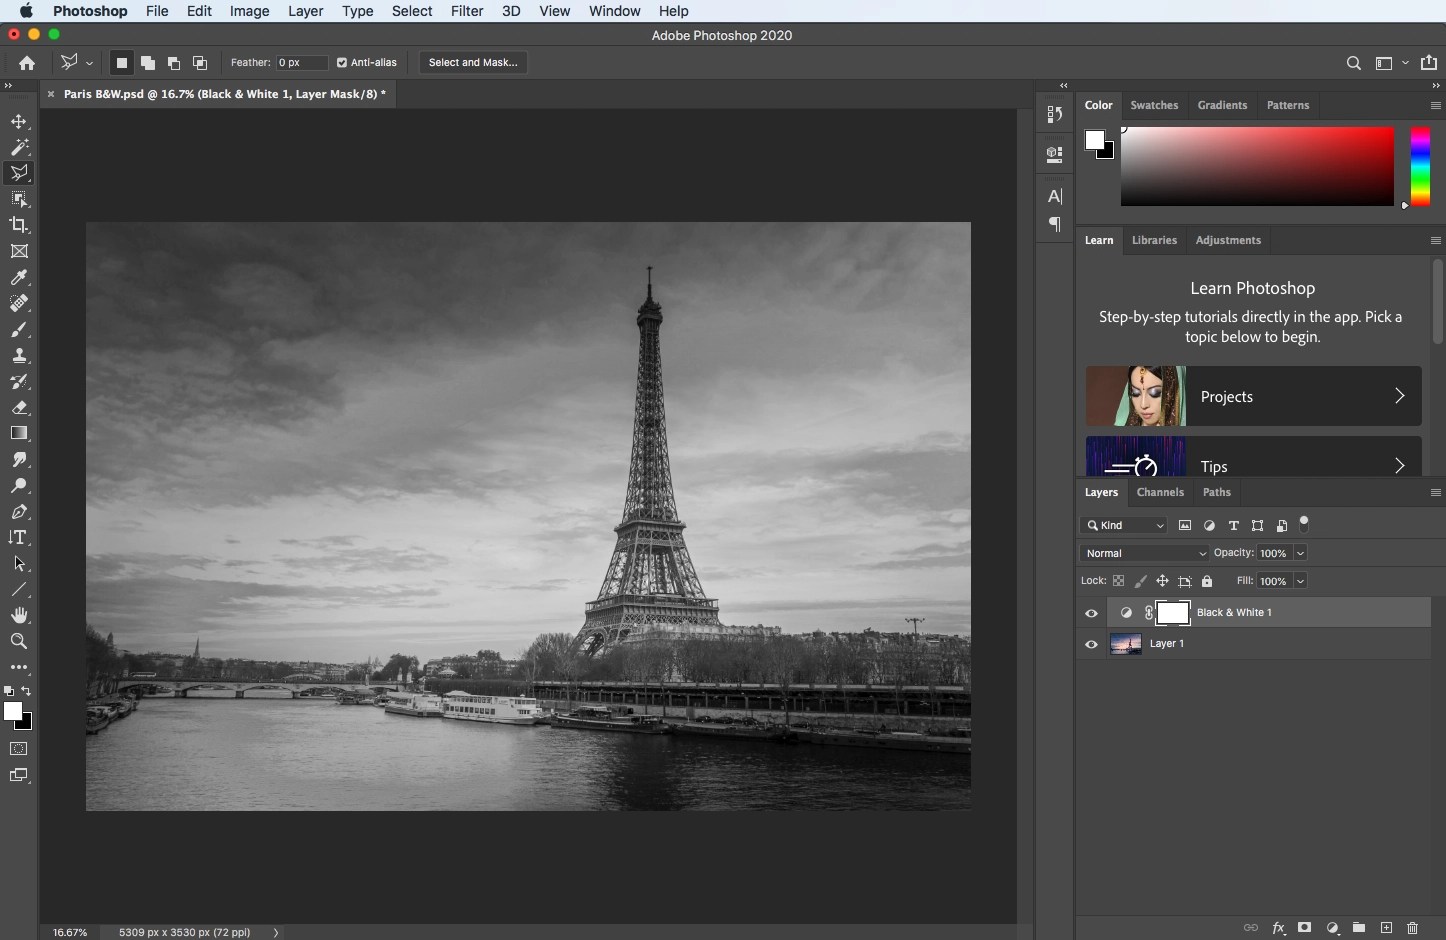Toggle visibility of Layer 1

(x=1091, y=644)
